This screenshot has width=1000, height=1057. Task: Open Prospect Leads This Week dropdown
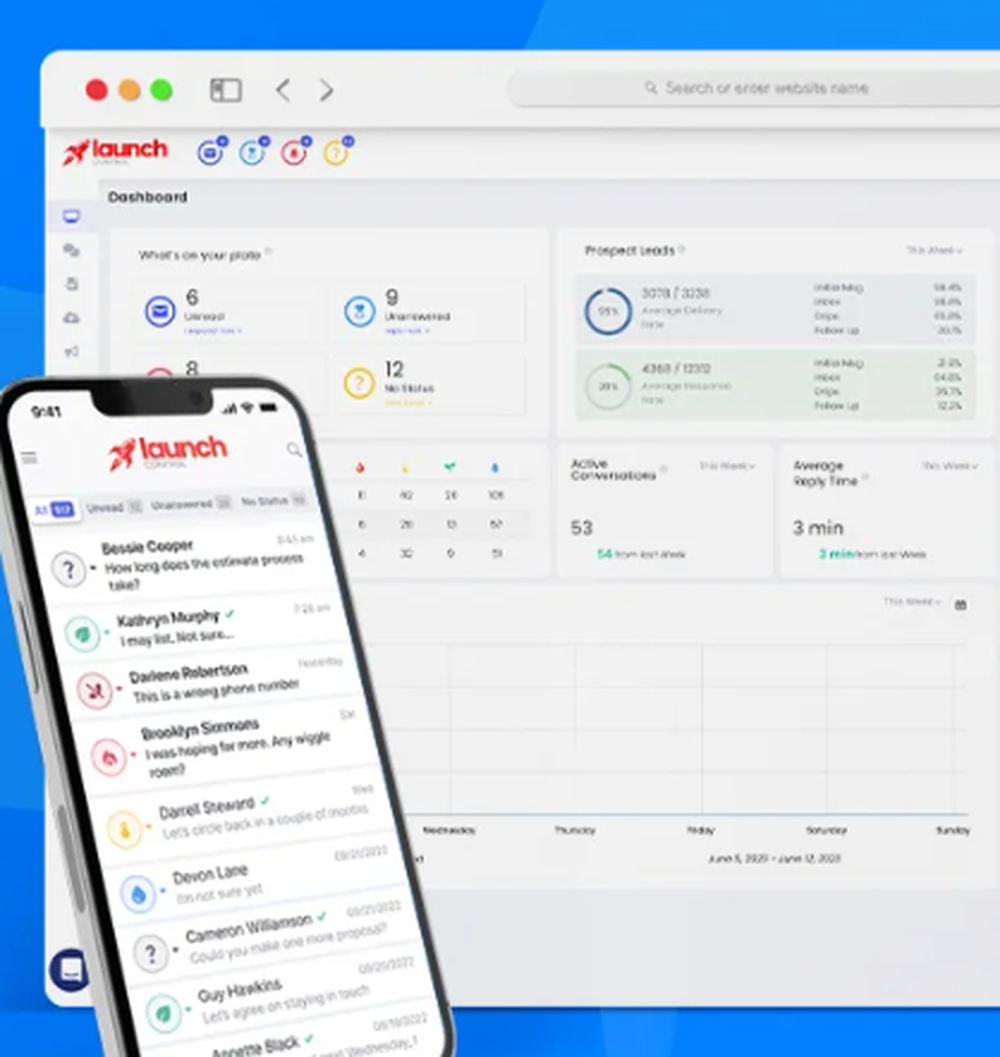[x=934, y=250]
